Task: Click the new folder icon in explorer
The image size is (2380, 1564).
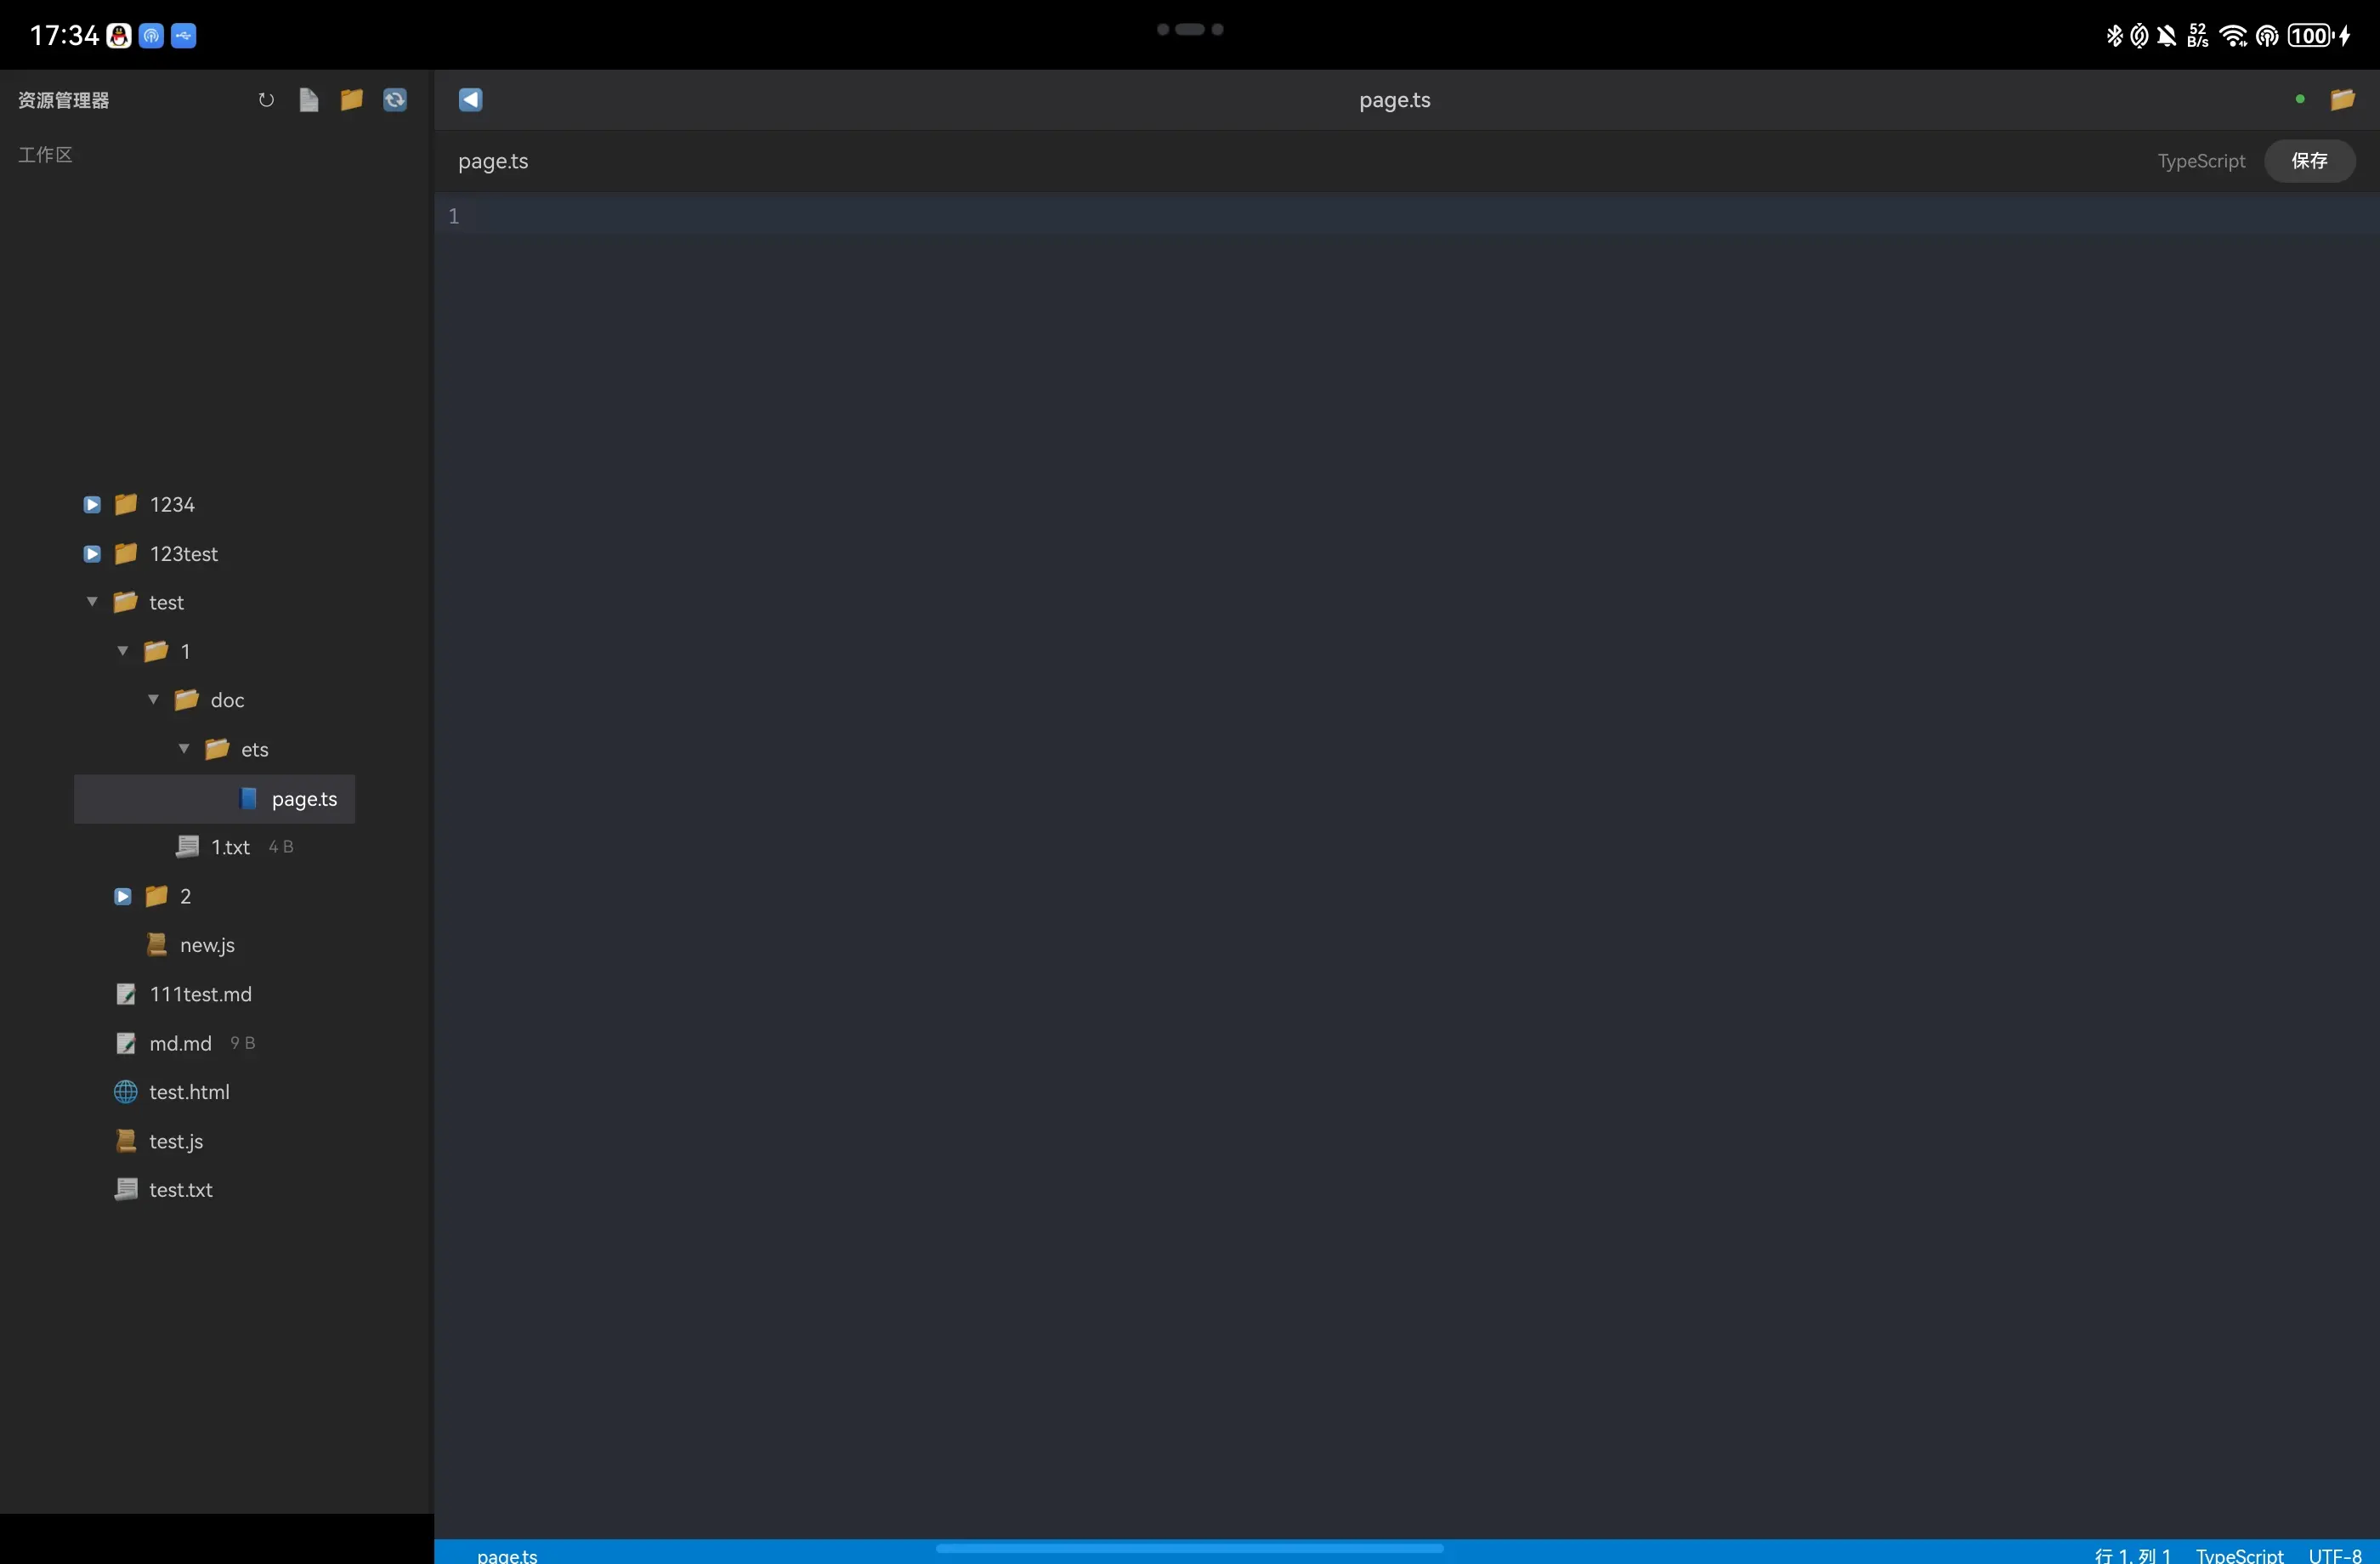Action: click(x=351, y=100)
